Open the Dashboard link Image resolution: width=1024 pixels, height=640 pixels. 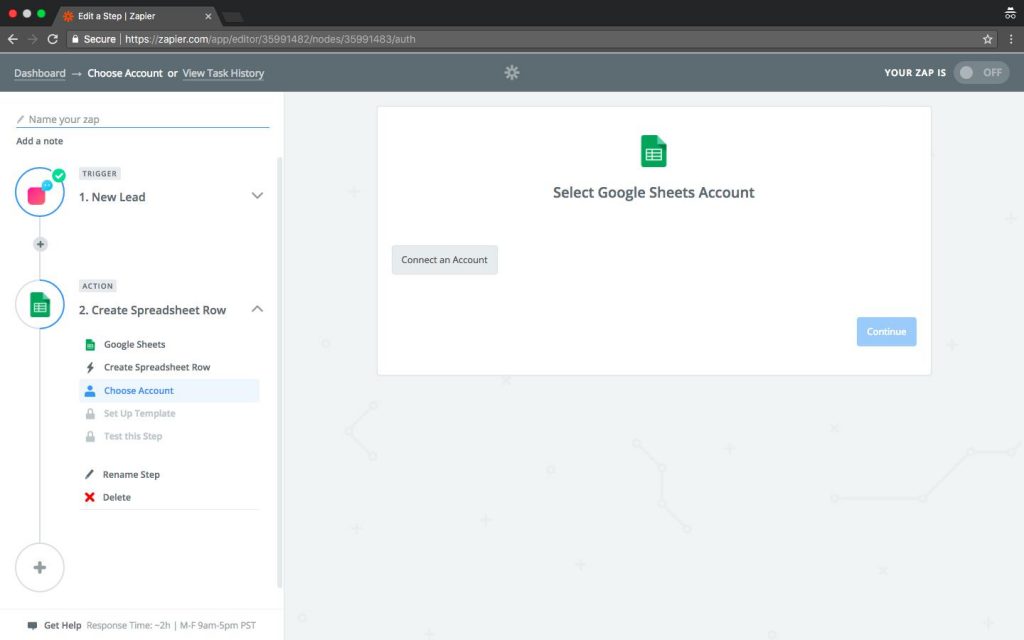pyautogui.click(x=40, y=73)
